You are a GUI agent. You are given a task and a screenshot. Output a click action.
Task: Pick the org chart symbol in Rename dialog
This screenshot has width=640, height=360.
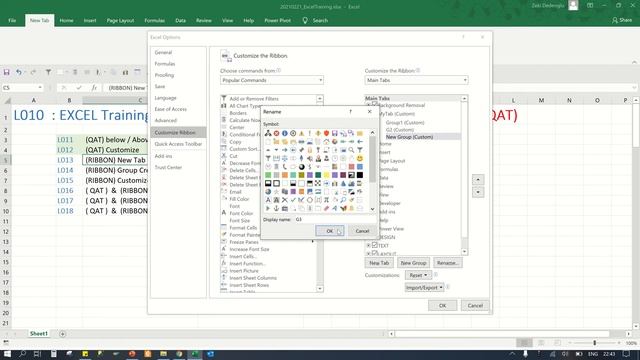coord(268,133)
